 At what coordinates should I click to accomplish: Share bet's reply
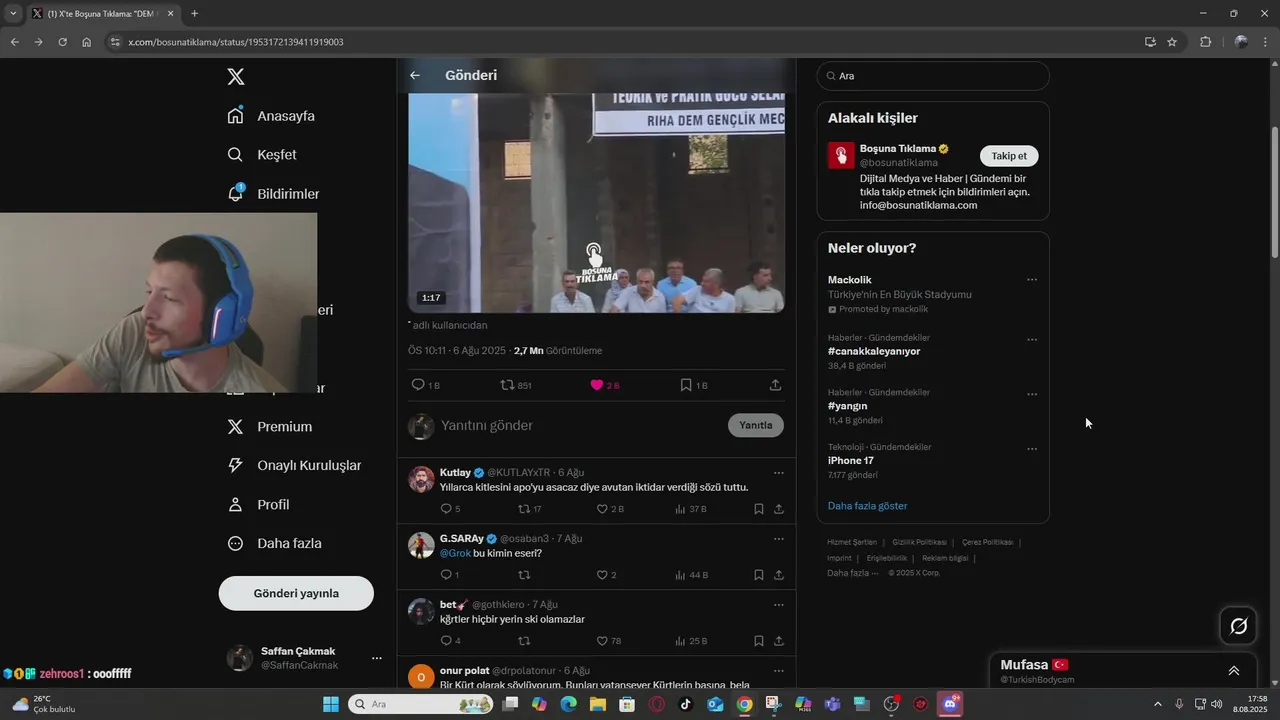pos(778,641)
